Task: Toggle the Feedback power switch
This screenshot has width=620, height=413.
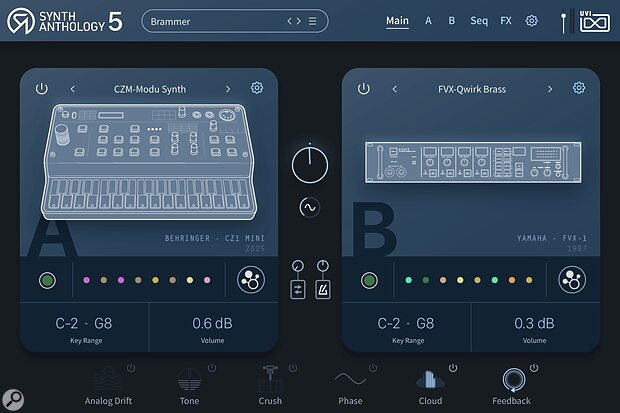Action: (534, 368)
